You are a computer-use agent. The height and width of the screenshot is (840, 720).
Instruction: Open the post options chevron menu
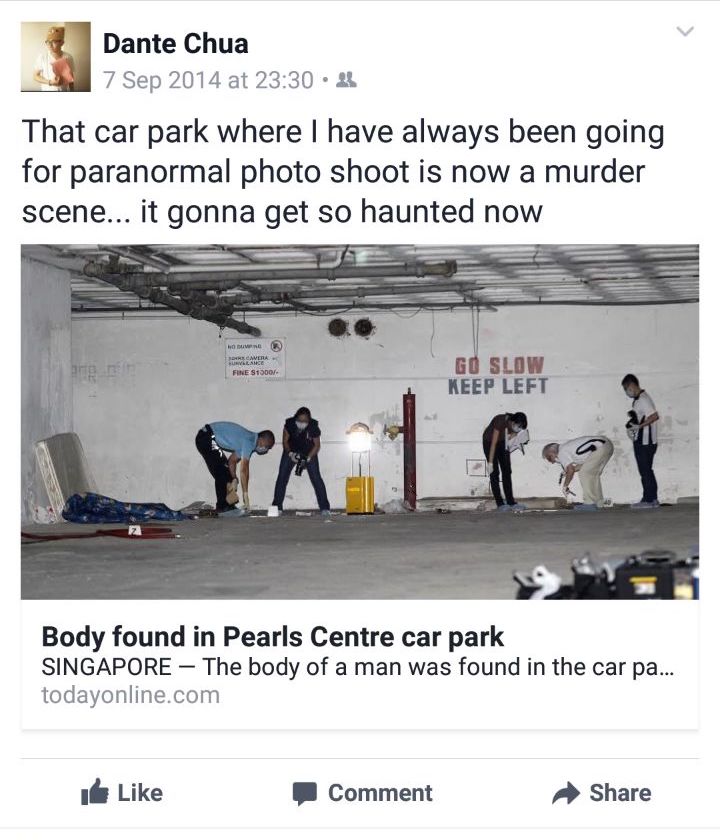click(x=685, y=32)
